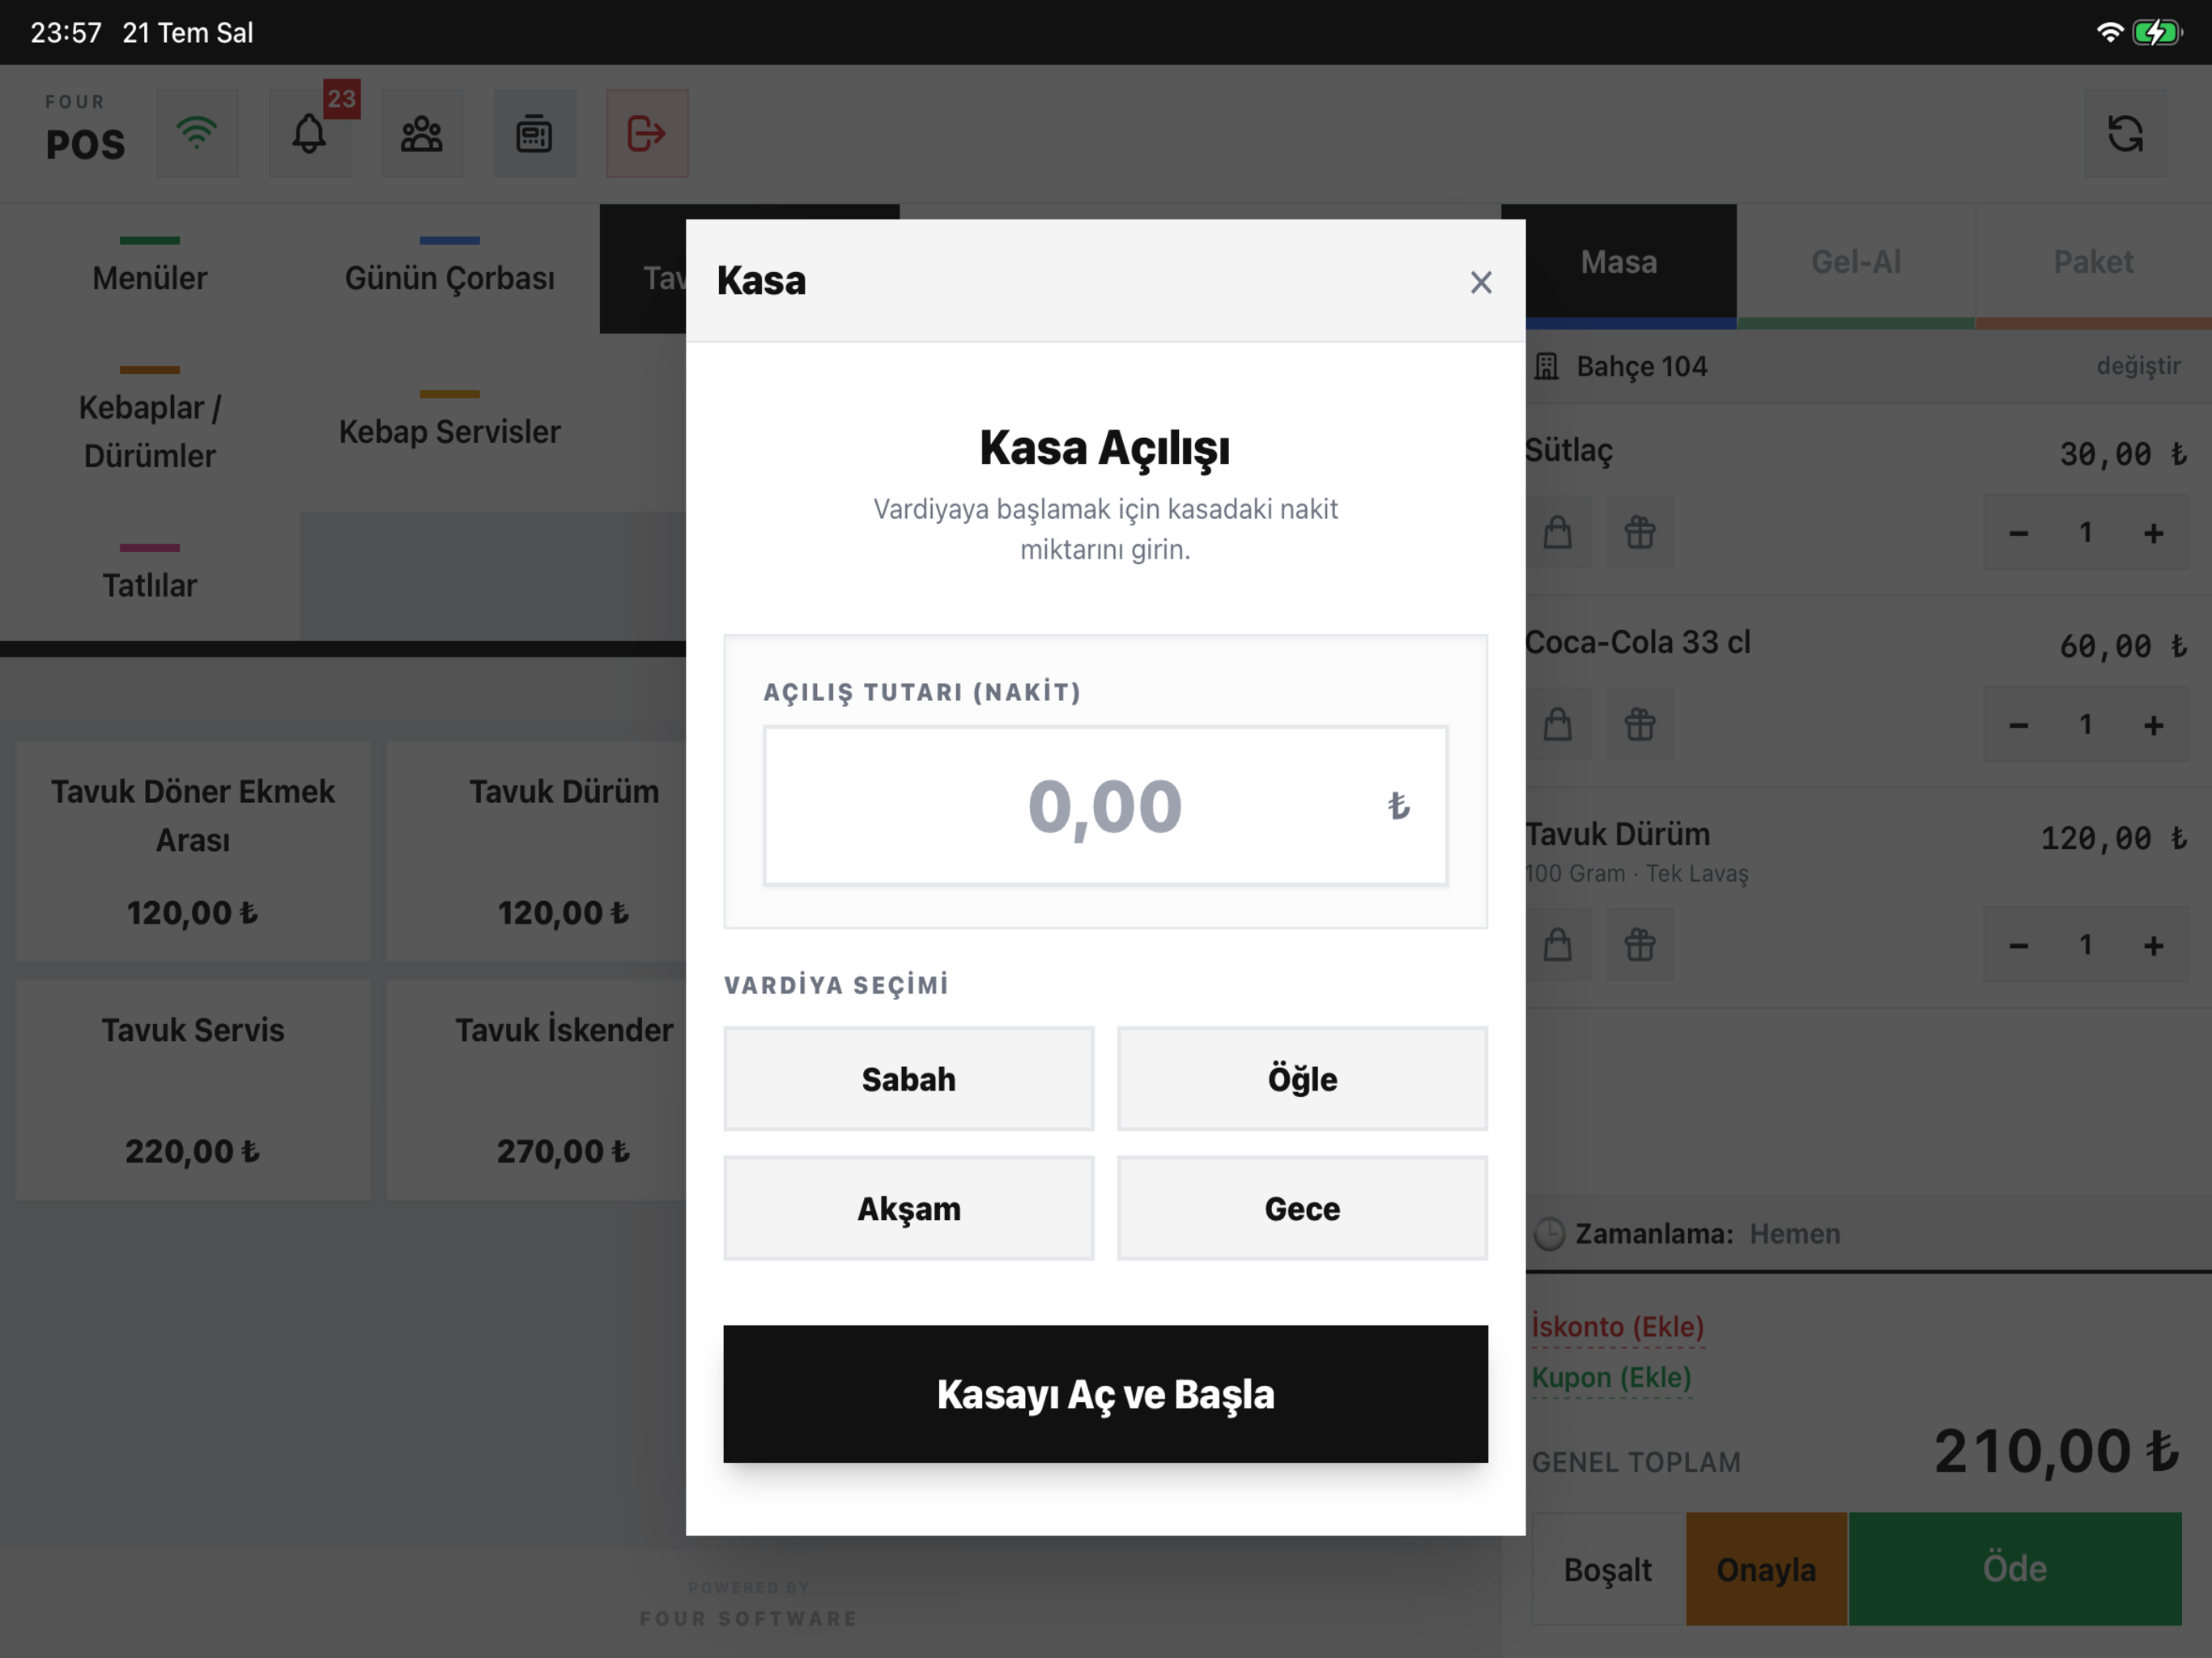The height and width of the screenshot is (1658, 2212).
Task: Add Tavuk Döner Ekmek Arası product
Action: 193,851
